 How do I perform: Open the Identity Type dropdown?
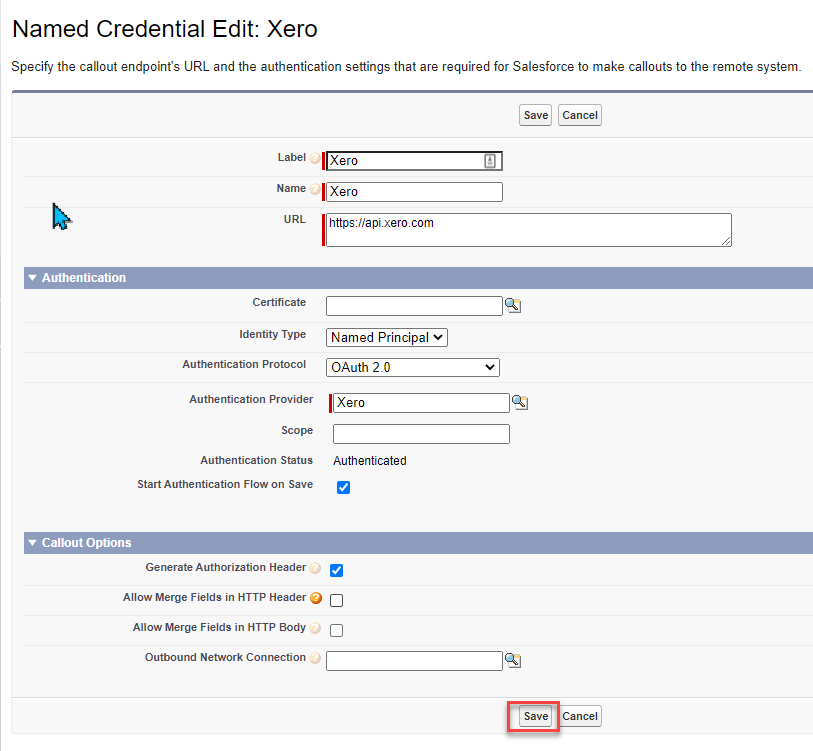(x=387, y=338)
